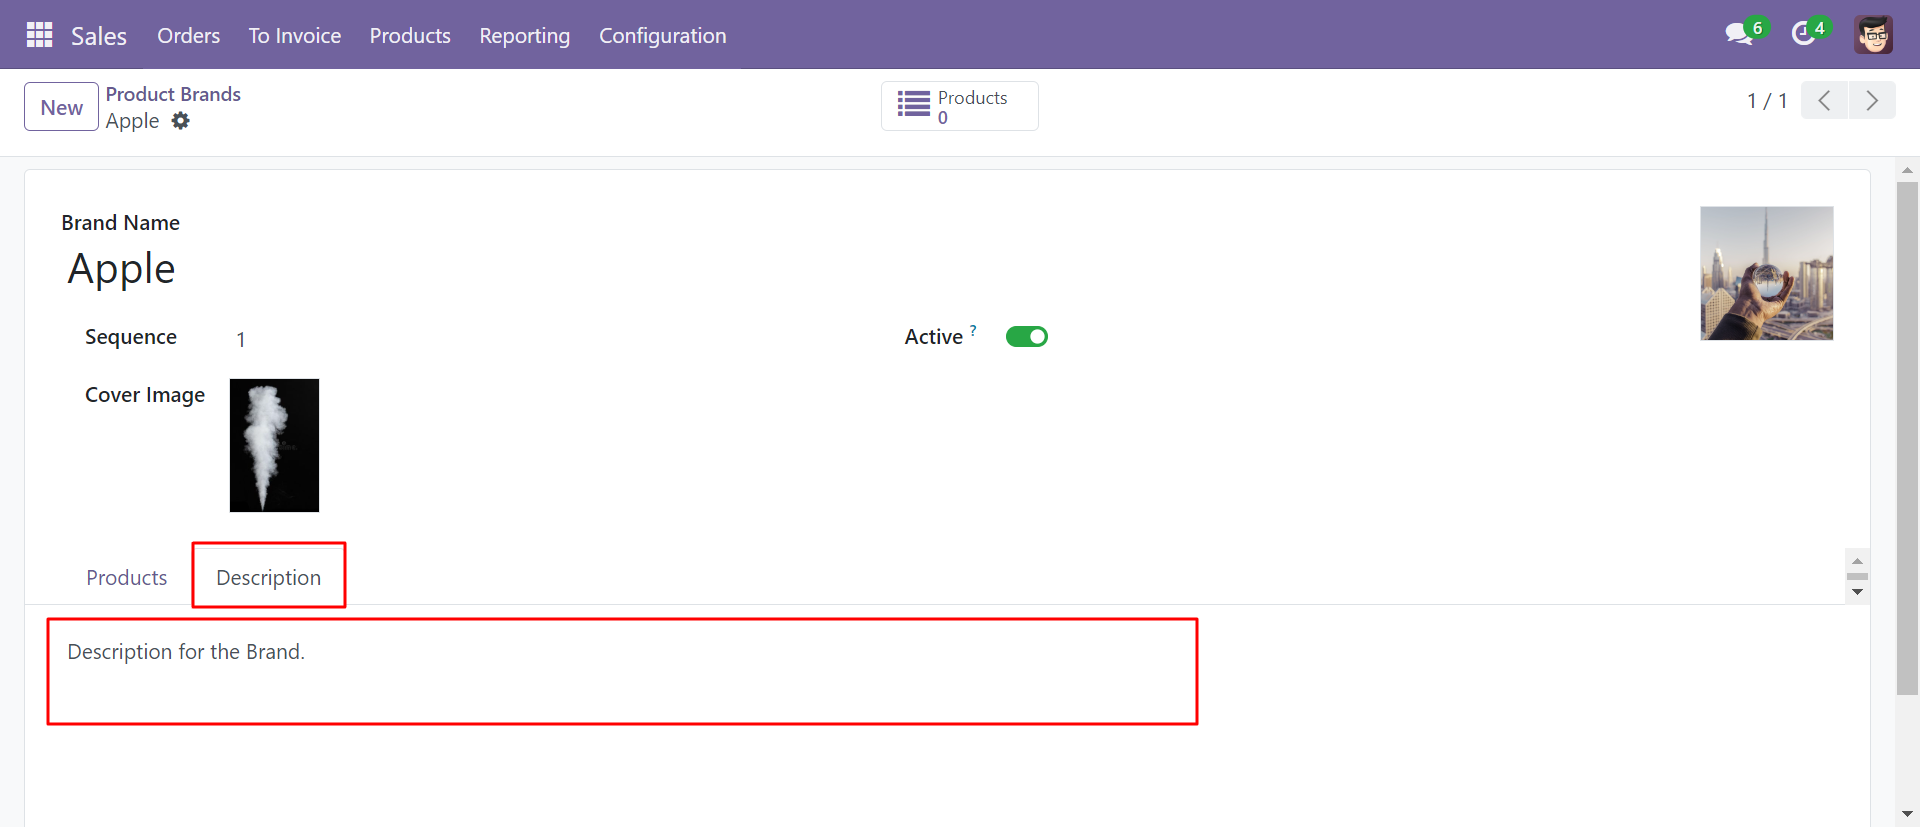Open the Product Brands breadcrumb link
This screenshot has width=1920, height=827.
tap(173, 94)
